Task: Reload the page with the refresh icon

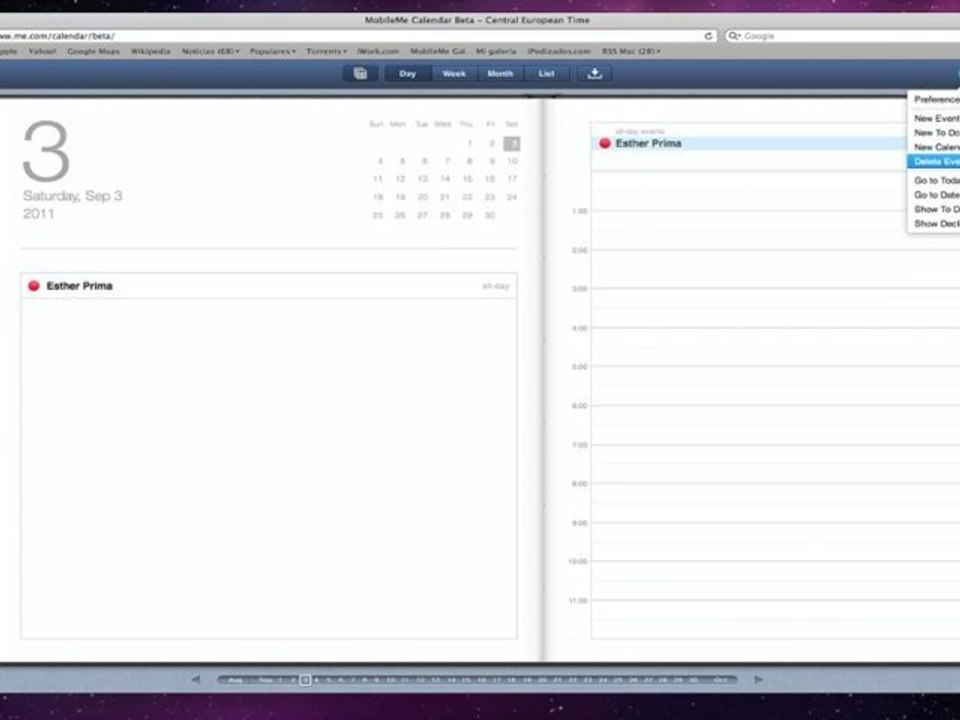Action: click(708, 36)
